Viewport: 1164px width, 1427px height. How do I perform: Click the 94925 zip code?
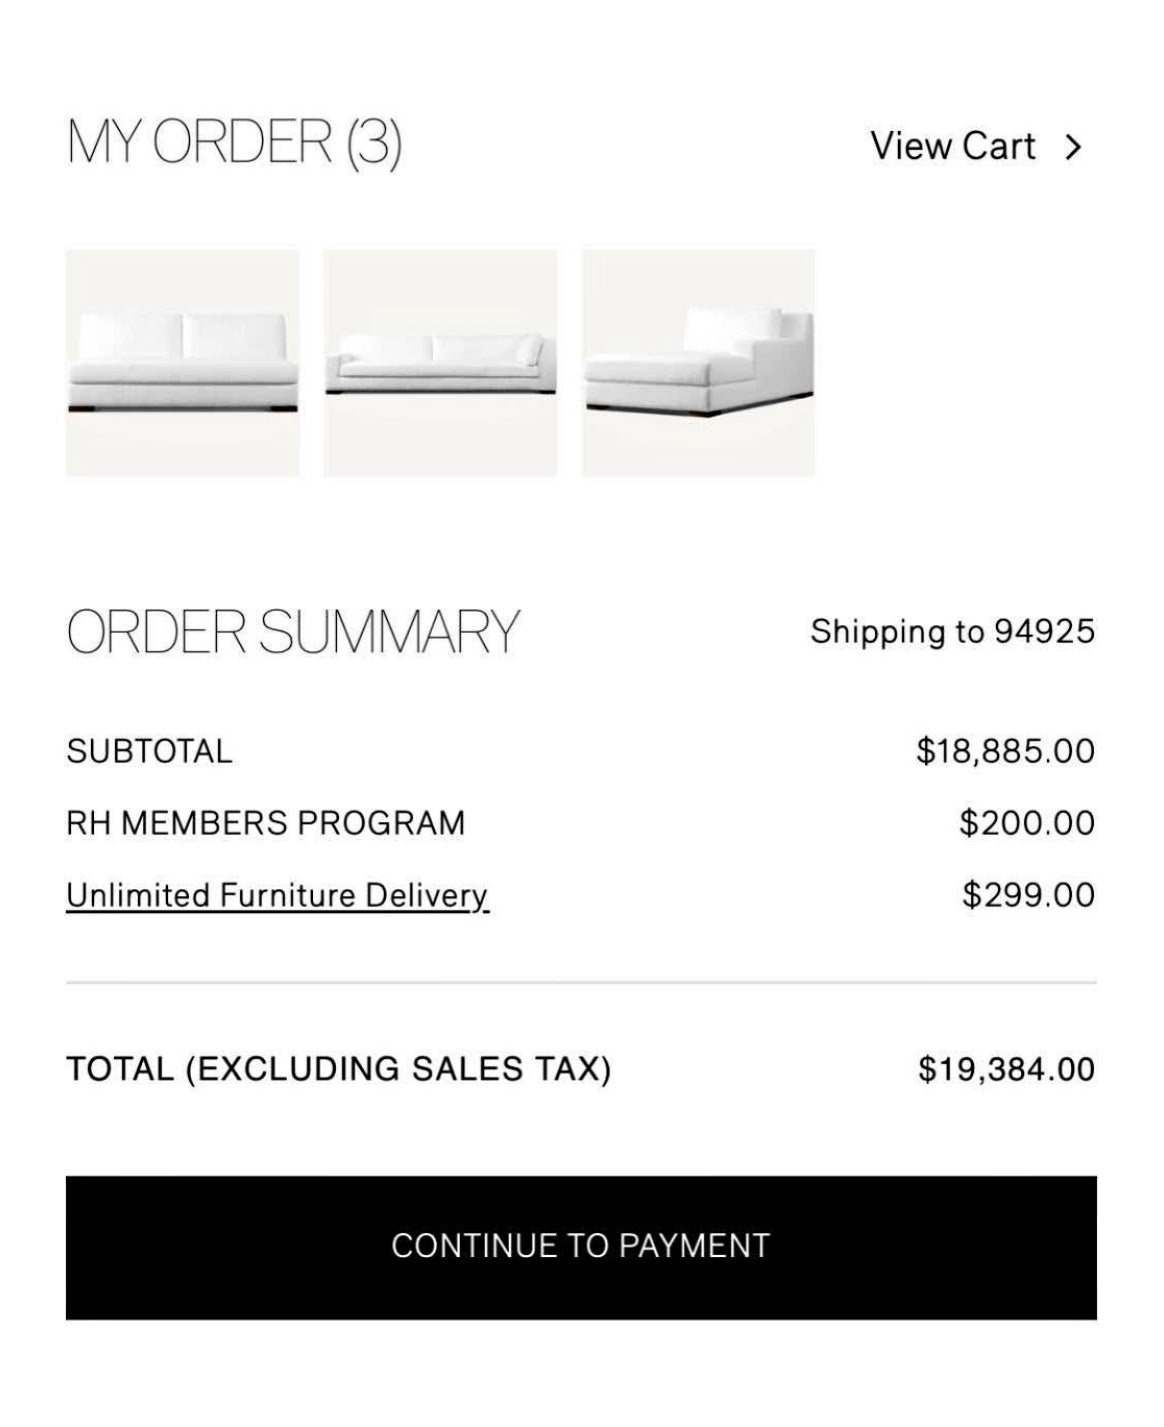coord(1044,632)
